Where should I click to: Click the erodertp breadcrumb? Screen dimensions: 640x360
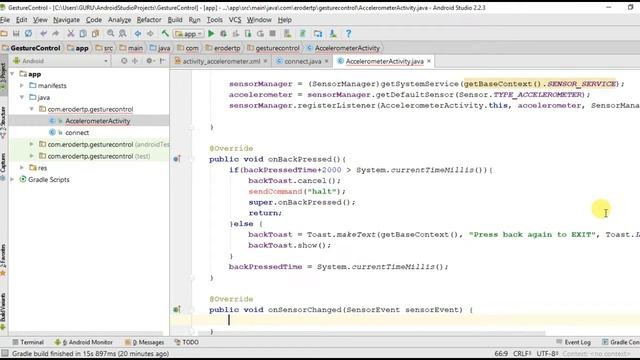tap(223, 48)
